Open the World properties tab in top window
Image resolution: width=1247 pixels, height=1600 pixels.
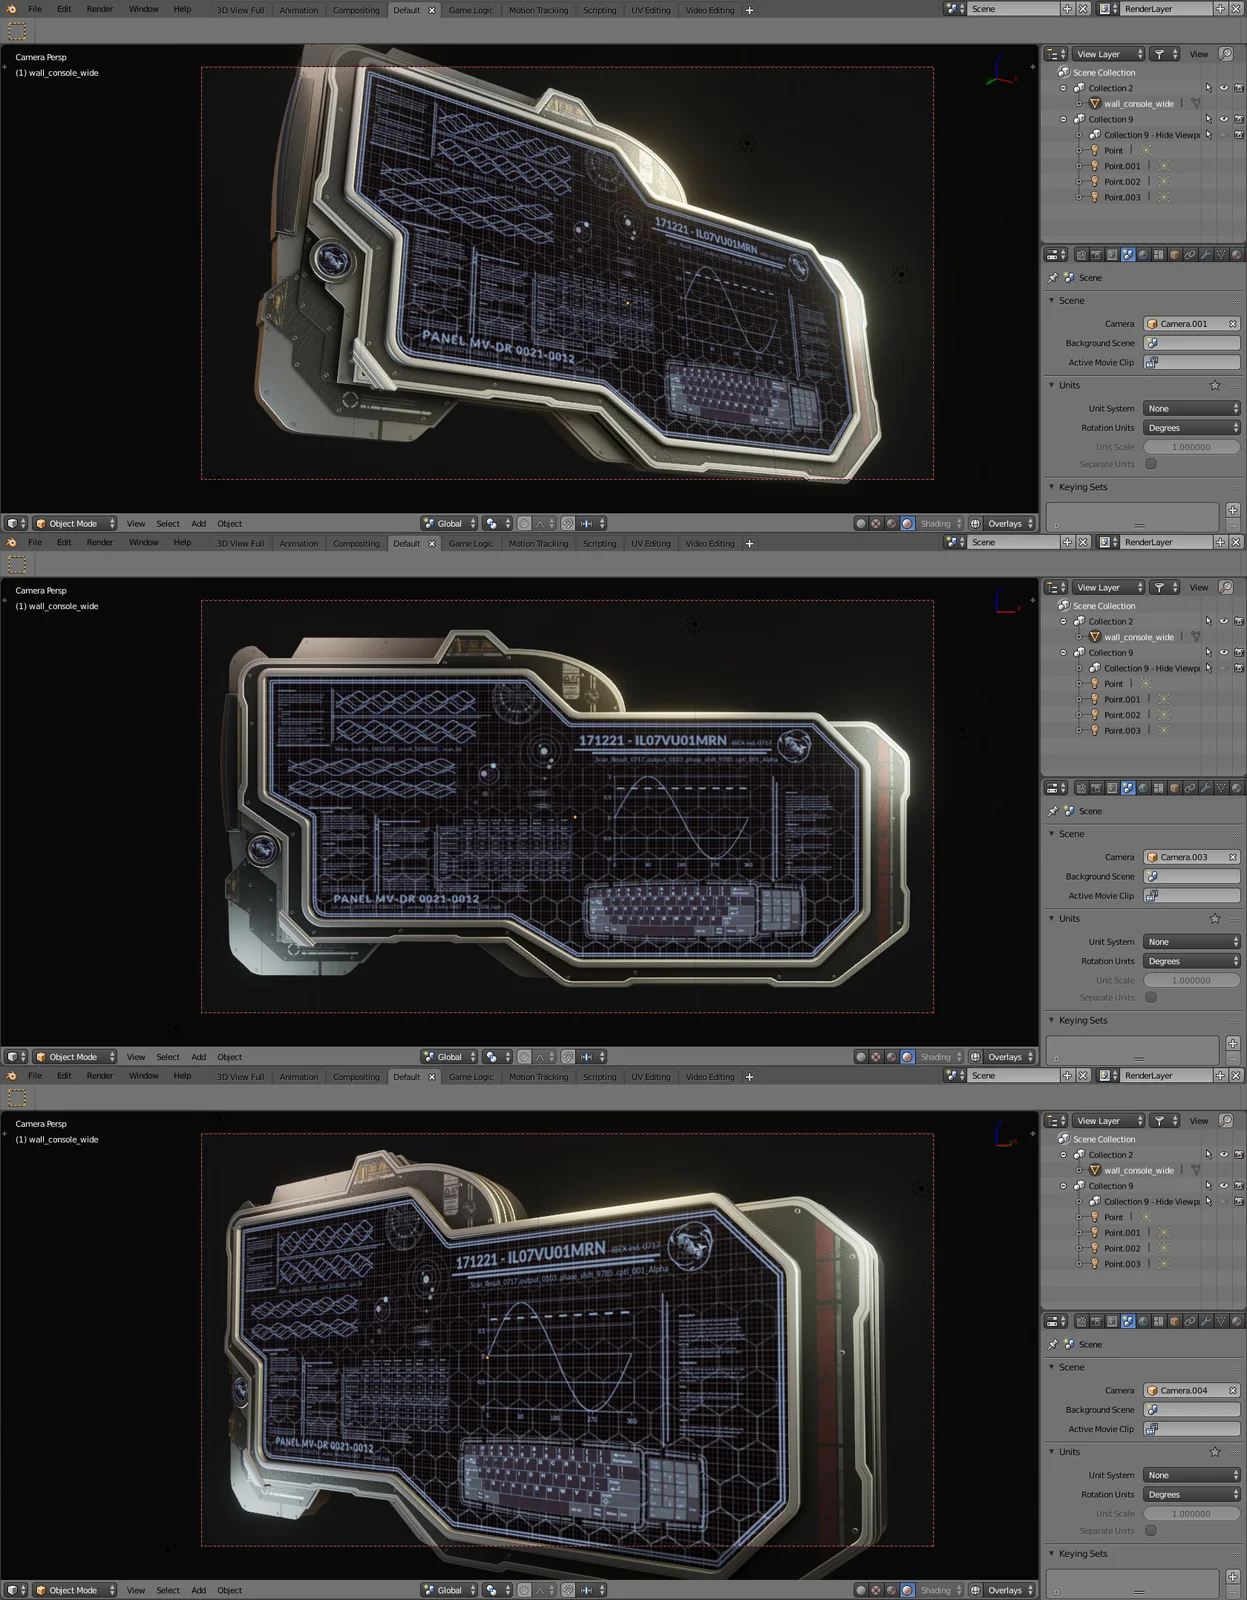tap(1143, 255)
